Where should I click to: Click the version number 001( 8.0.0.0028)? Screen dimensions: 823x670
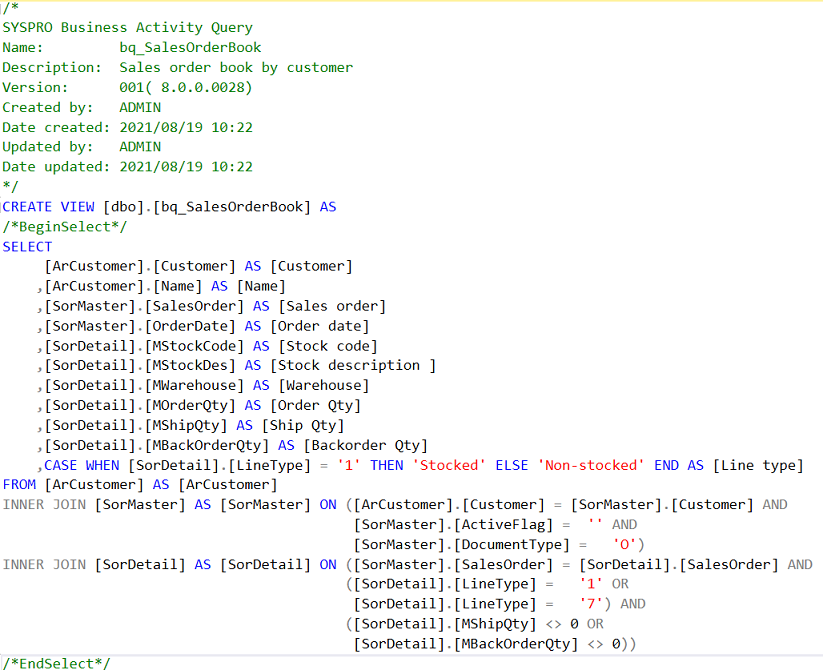tap(186, 87)
